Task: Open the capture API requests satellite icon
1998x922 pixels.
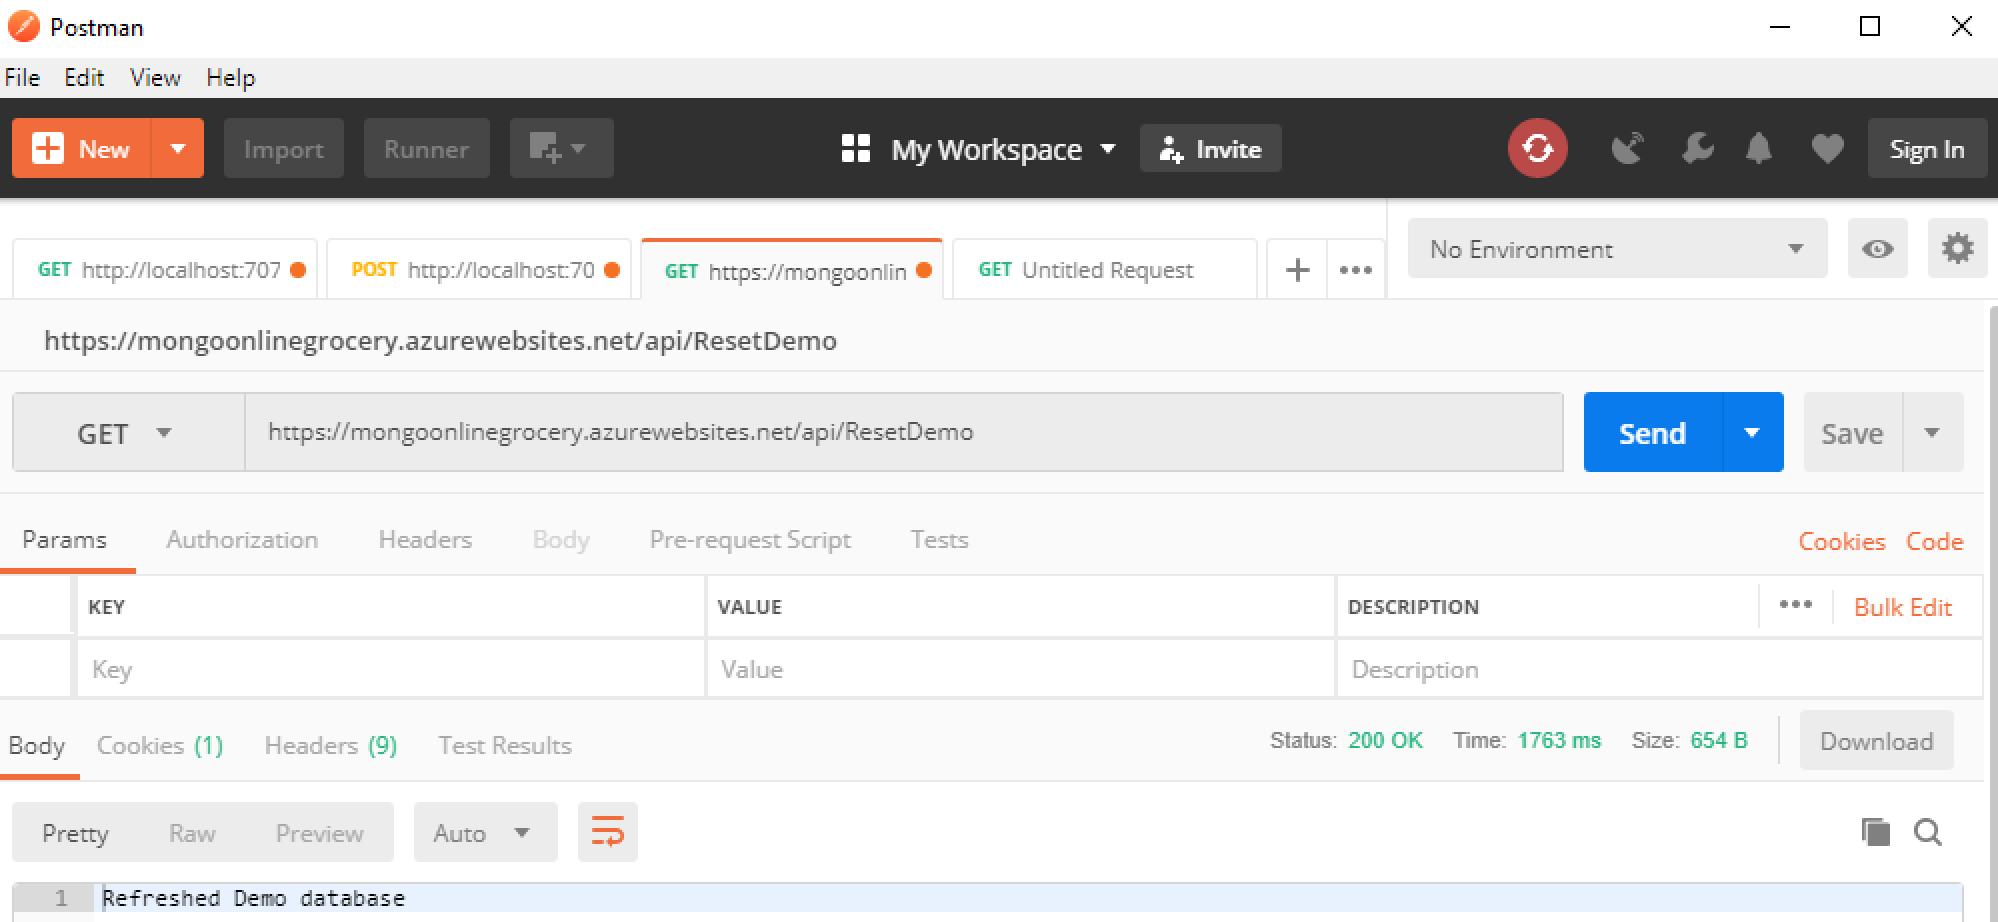Action: click(x=1627, y=149)
